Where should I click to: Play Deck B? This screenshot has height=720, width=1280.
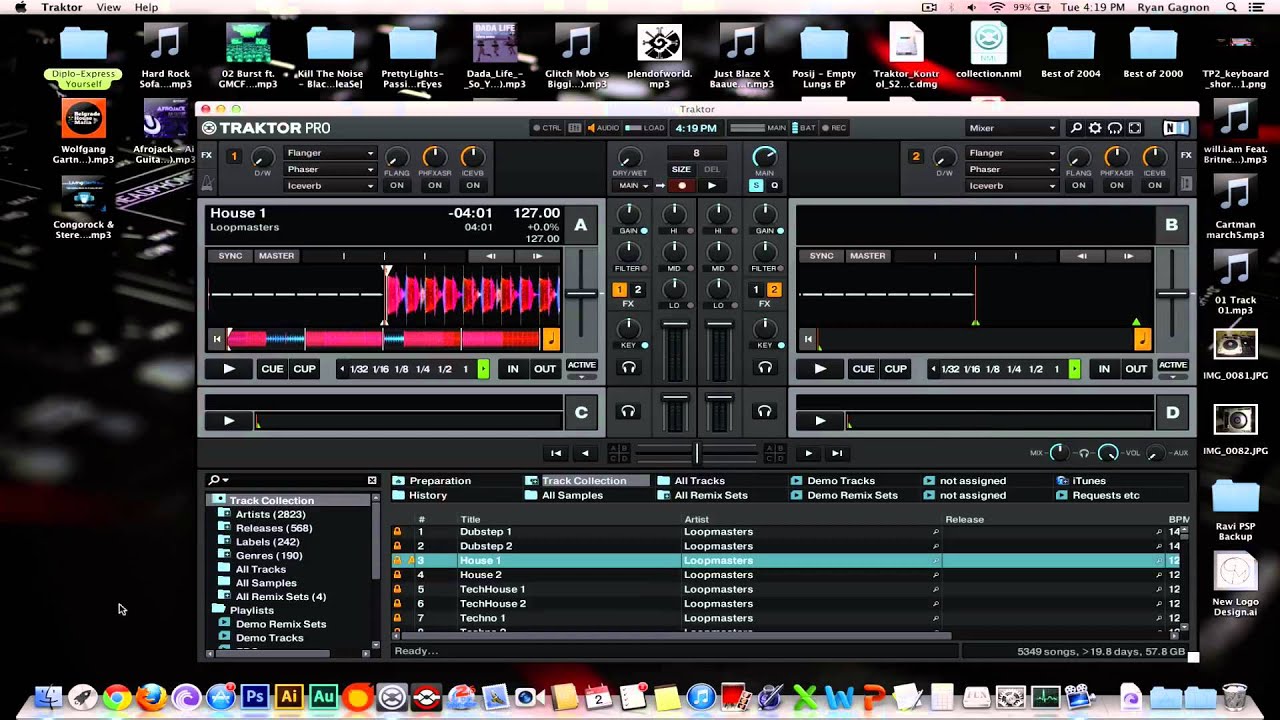(x=820, y=369)
